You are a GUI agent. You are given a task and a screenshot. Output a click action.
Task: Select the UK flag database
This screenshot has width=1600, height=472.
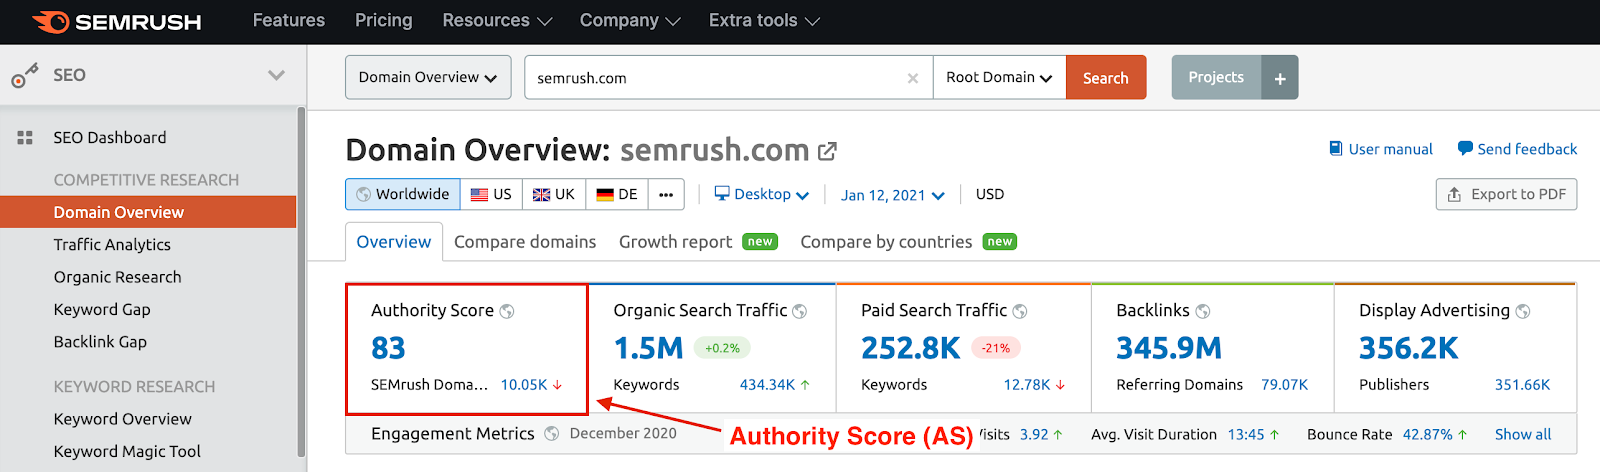point(553,194)
